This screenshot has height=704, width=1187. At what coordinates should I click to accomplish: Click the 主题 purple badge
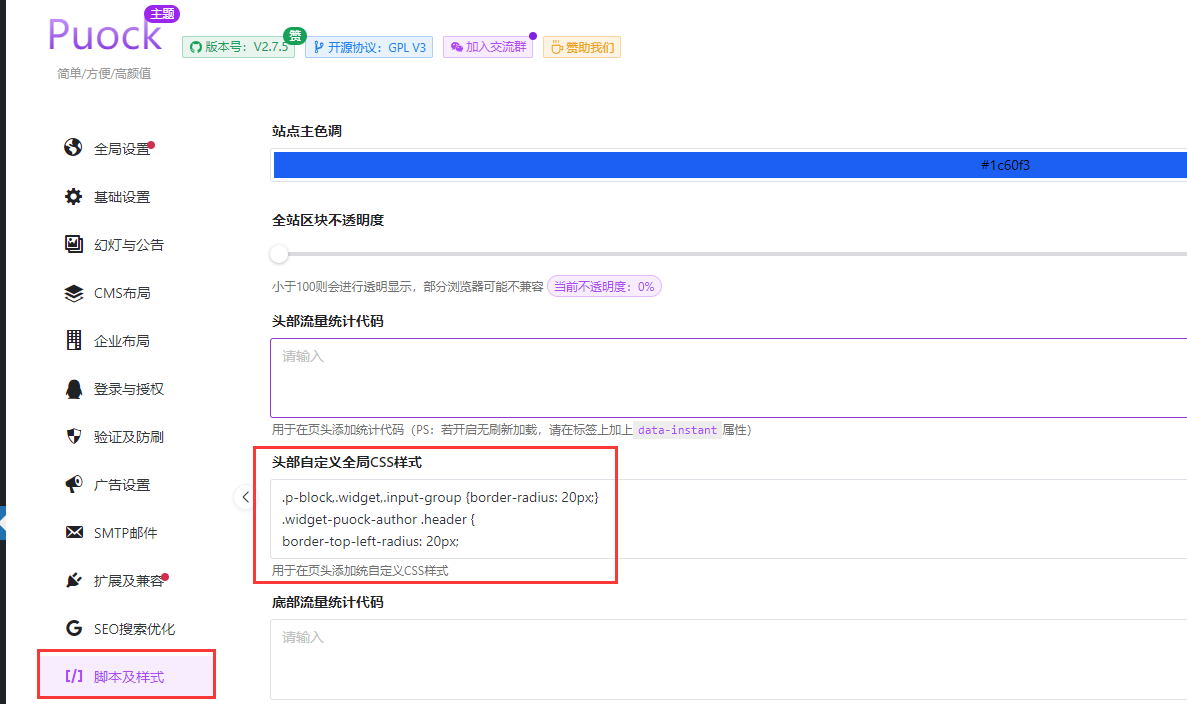(x=162, y=14)
